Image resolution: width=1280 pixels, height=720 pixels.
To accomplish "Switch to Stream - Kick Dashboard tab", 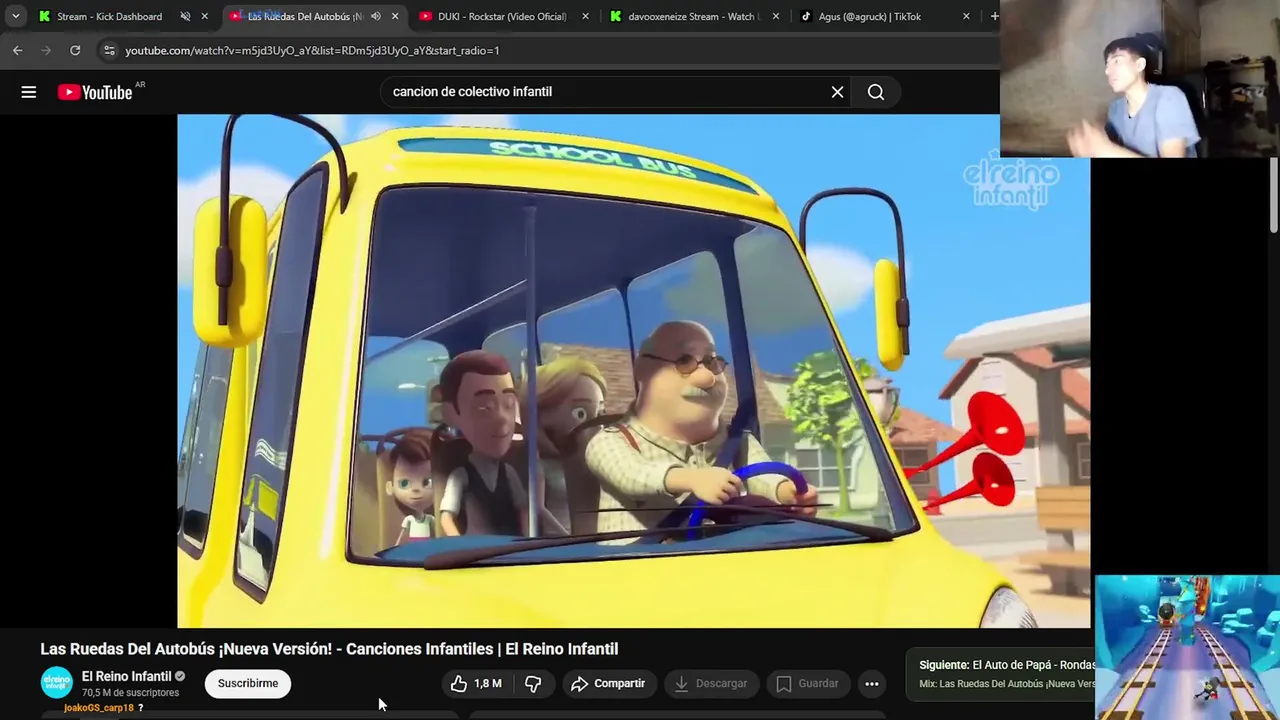I will 109,16.
